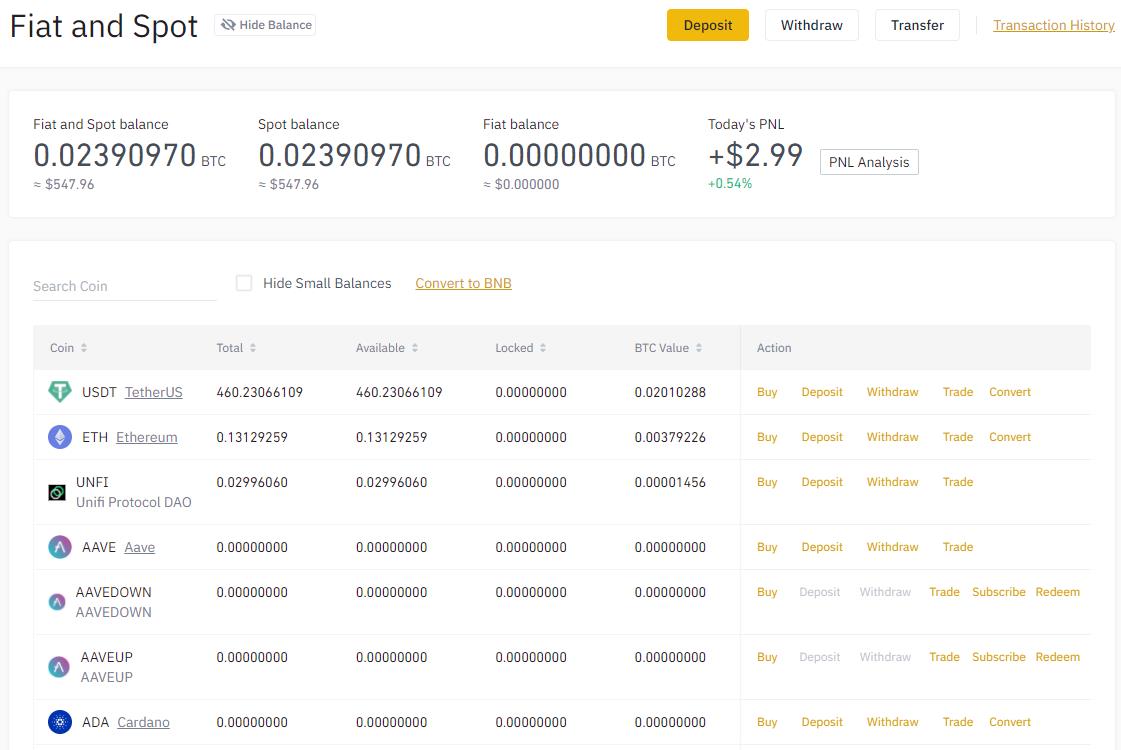
Task: Open Ethereum coin link
Action: [147, 438]
